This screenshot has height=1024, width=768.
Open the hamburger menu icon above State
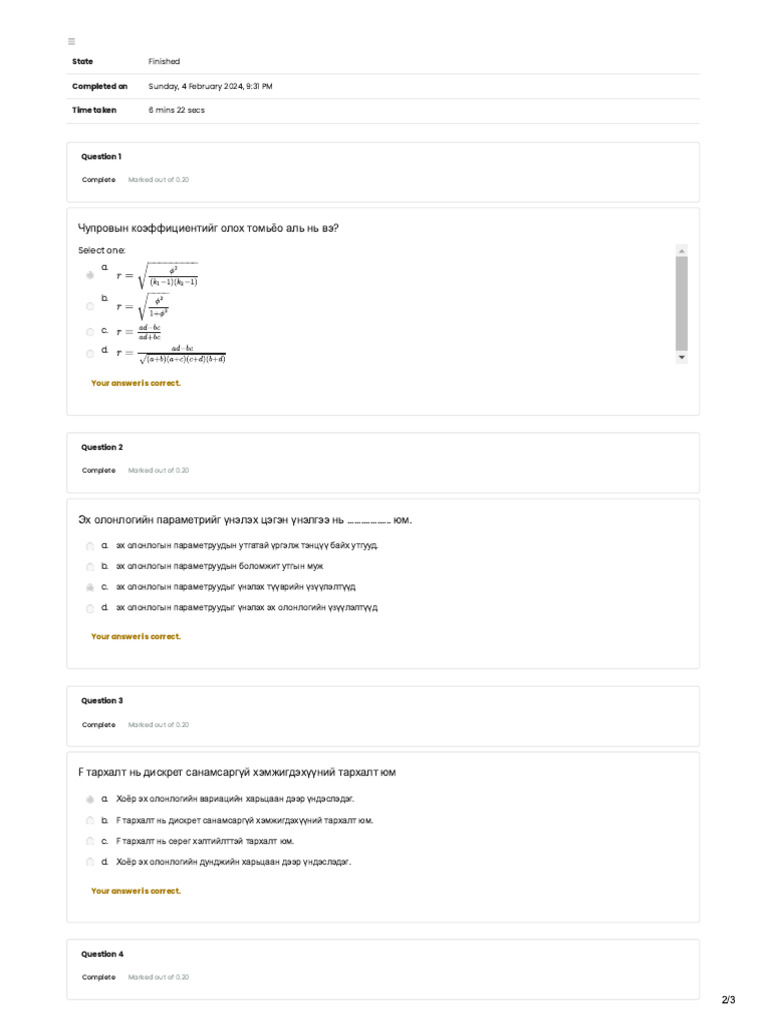click(71, 41)
